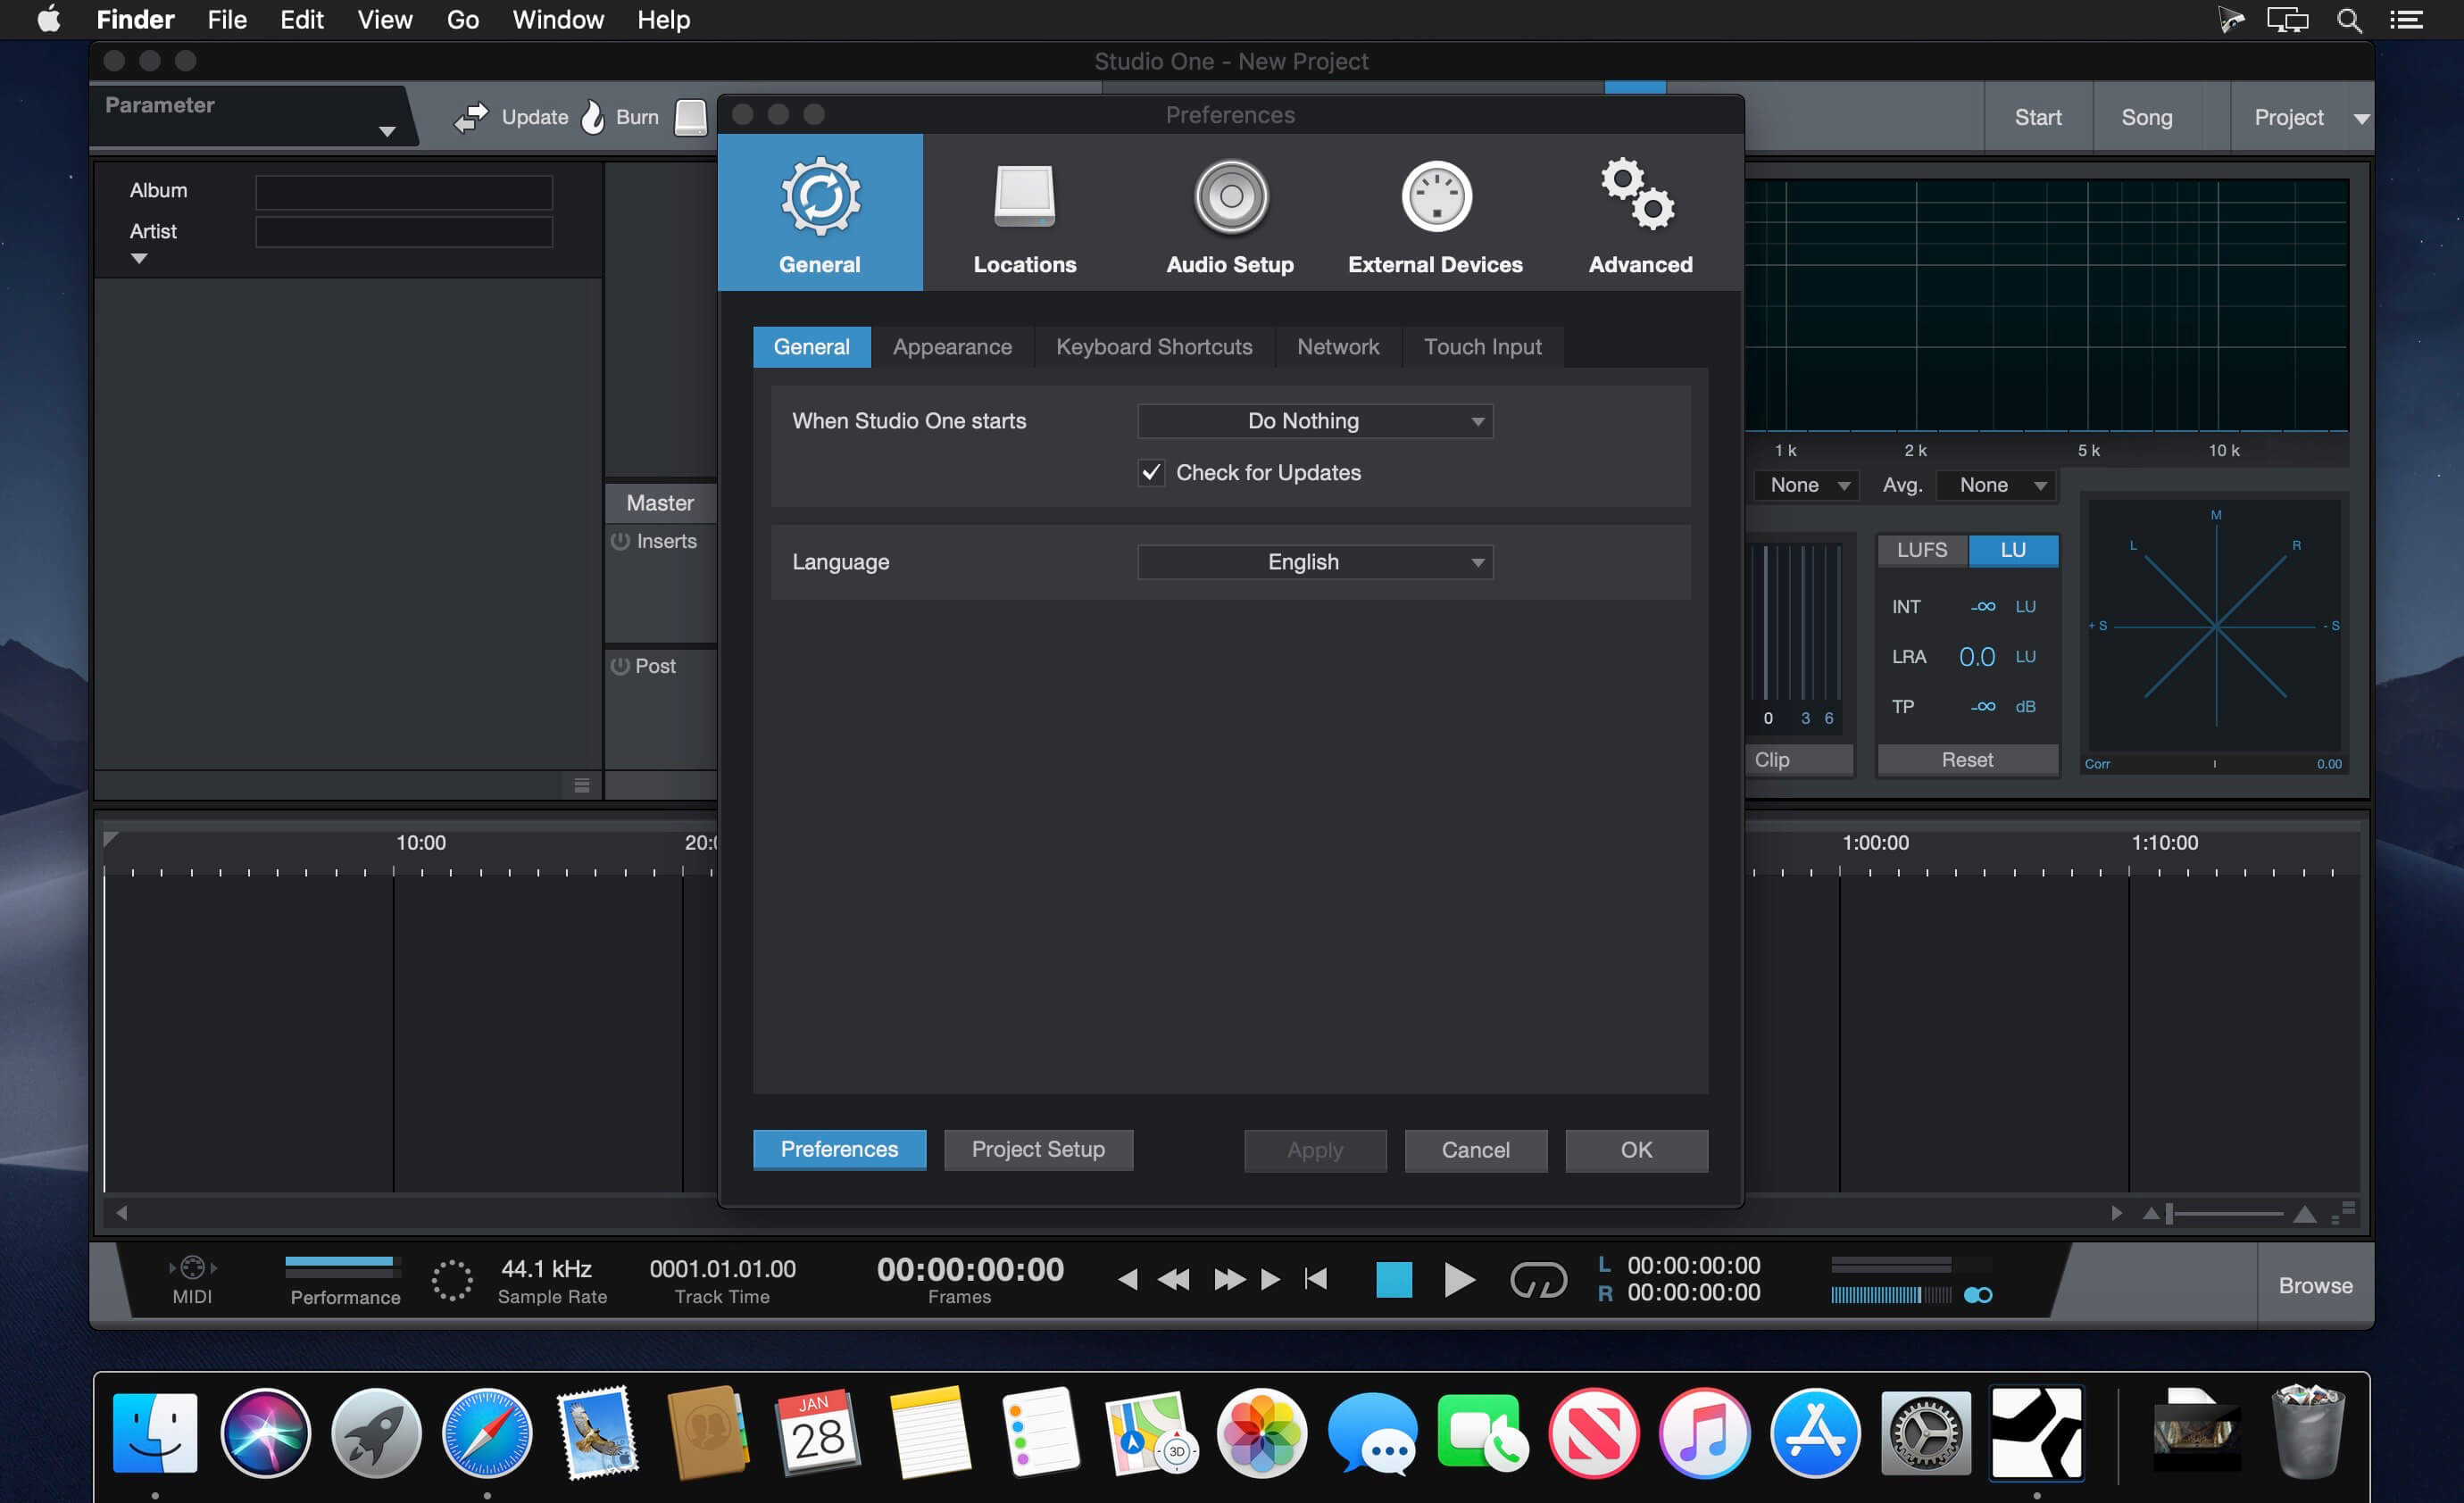Open the Spotlight search icon in menu bar

pos(2349,20)
